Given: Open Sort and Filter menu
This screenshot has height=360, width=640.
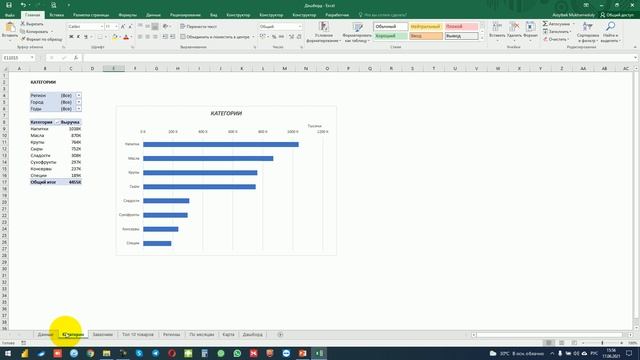Looking at the screenshot, I should [588, 32].
